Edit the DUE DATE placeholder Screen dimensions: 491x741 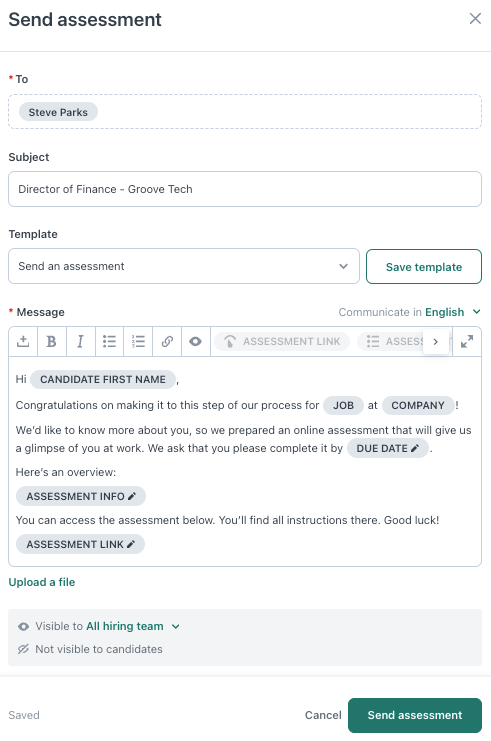coord(388,448)
